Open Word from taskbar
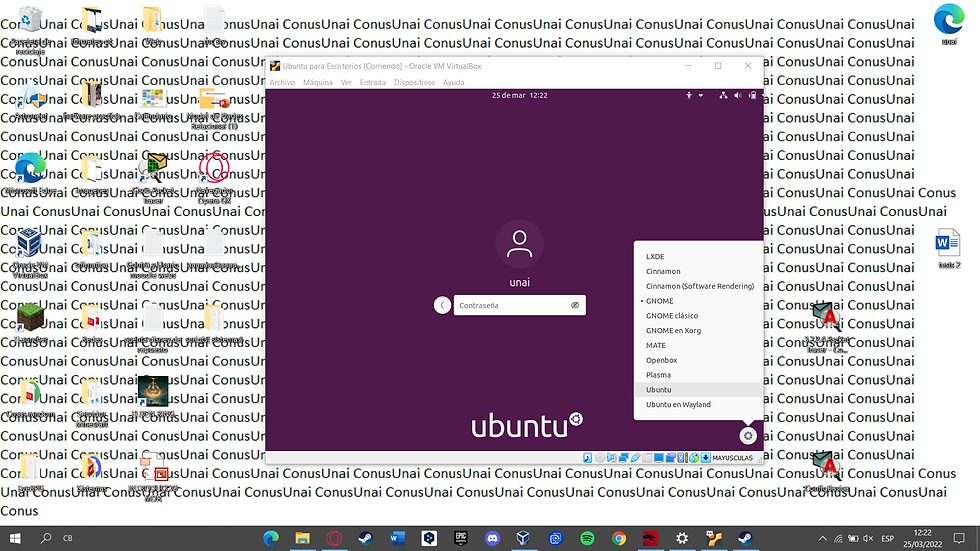This screenshot has width=980, height=551. pos(398,538)
